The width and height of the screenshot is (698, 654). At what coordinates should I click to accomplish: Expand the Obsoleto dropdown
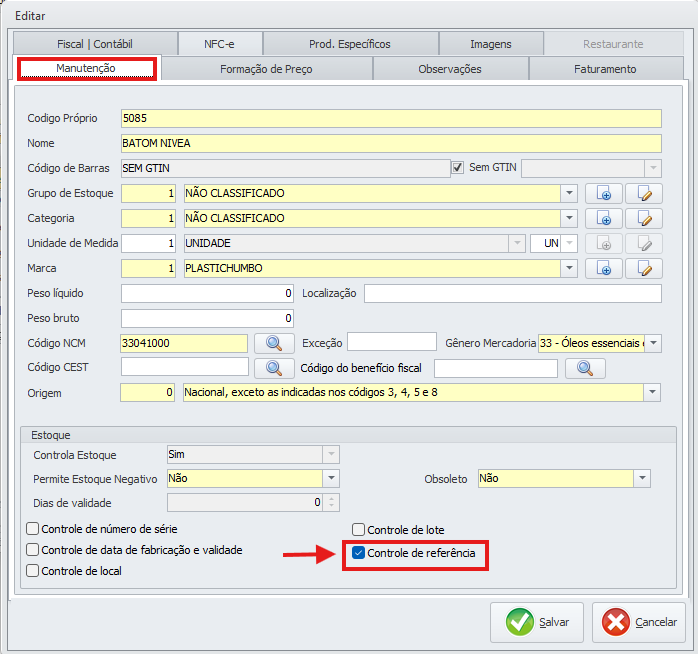[643, 479]
